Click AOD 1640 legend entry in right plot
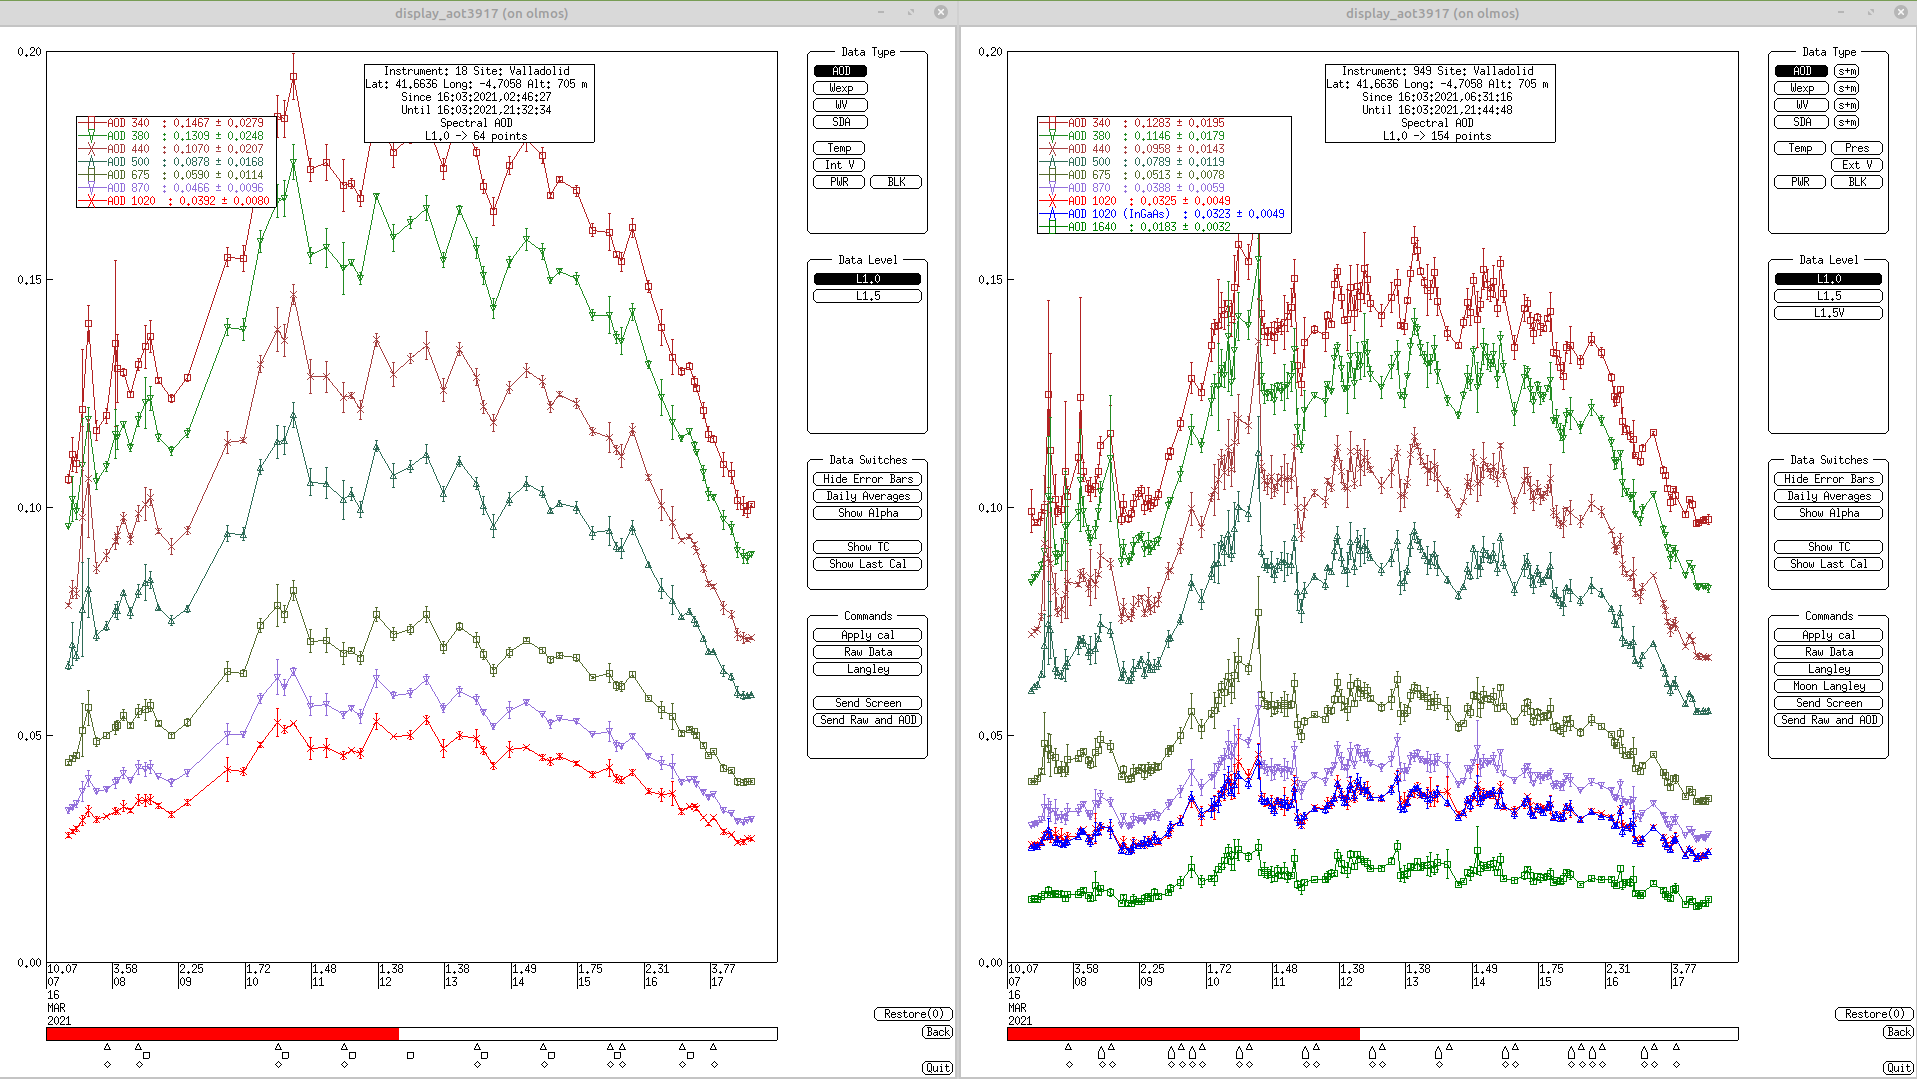The height and width of the screenshot is (1079, 1917). click(x=1137, y=227)
